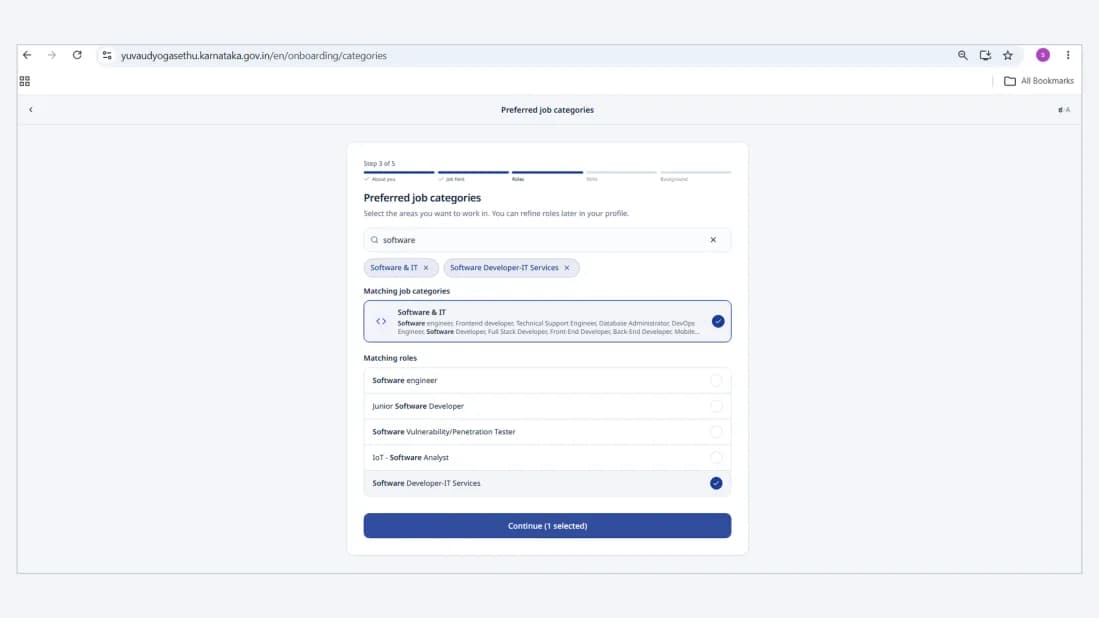Deselect Software Developer-IT Services role
This screenshot has width=1099, height=618.
[547, 483]
